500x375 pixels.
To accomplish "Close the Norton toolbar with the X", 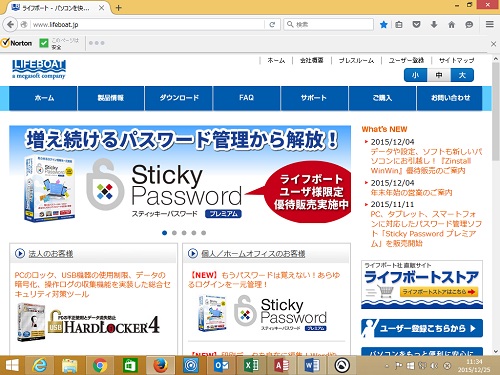I will pos(494,44).
